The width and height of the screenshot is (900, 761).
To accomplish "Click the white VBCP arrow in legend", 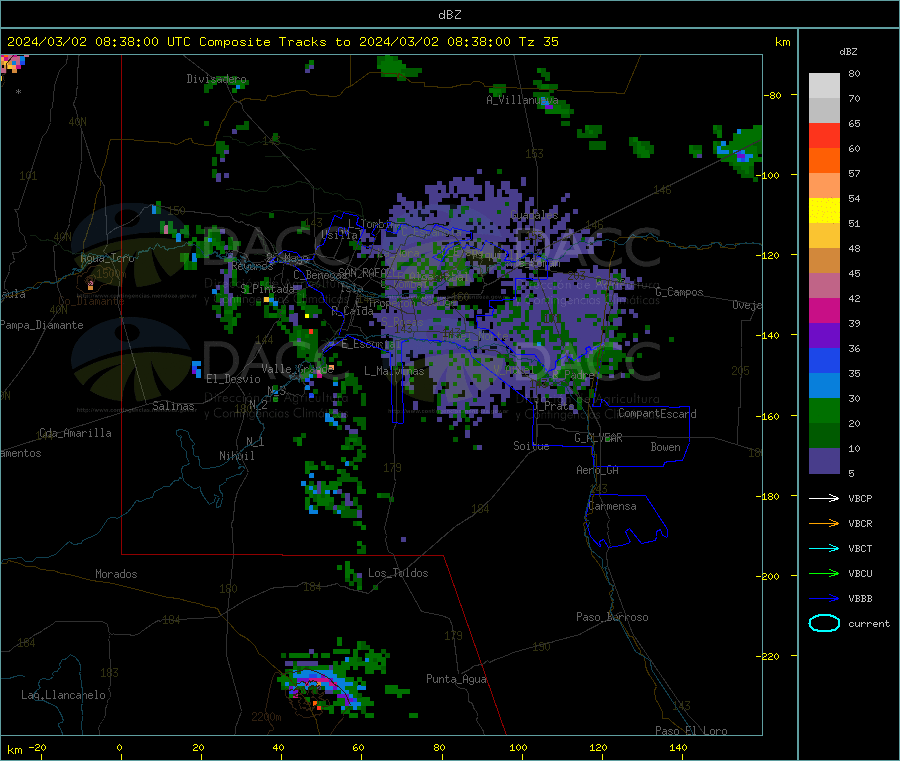I will tap(824, 498).
